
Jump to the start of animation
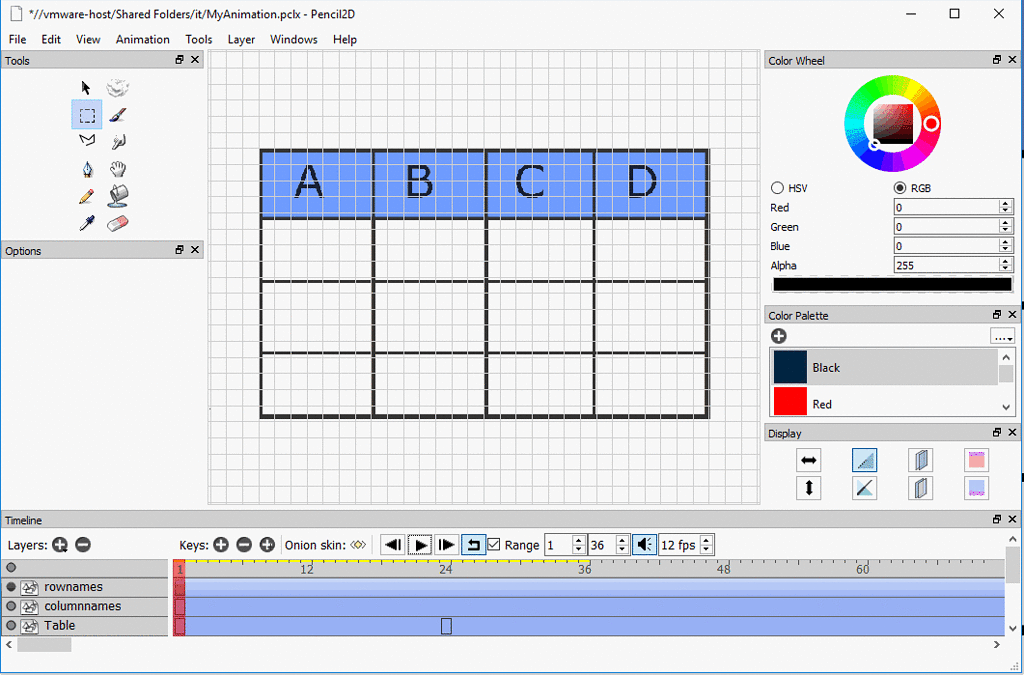pos(393,544)
